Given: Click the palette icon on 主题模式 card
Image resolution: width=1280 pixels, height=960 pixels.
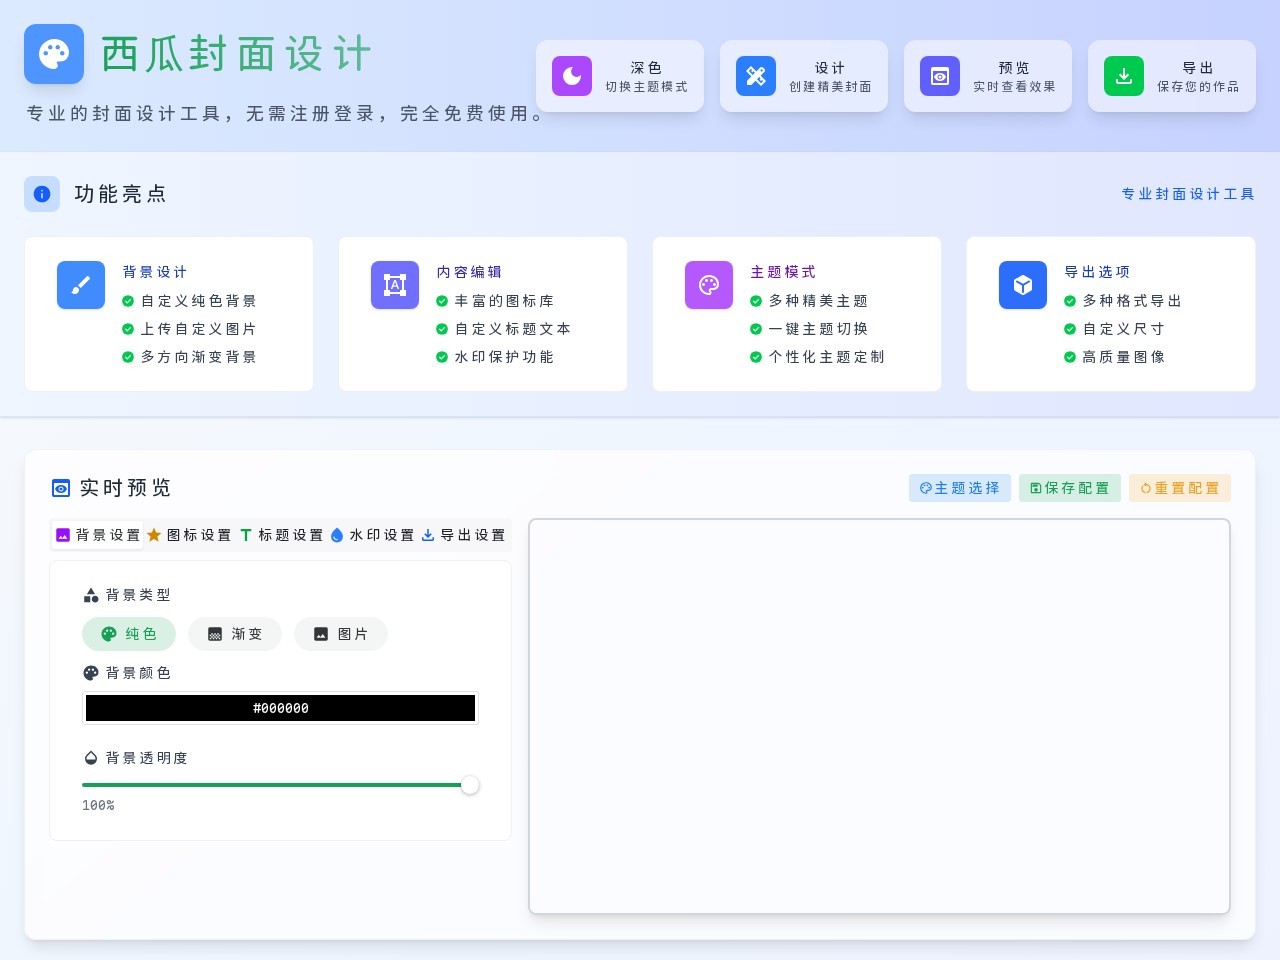Looking at the screenshot, I should coord(709,285).
